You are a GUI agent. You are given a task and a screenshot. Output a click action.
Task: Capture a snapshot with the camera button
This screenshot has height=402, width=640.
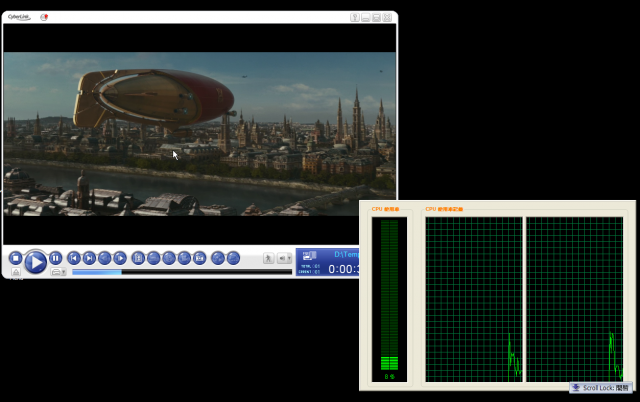199,258
